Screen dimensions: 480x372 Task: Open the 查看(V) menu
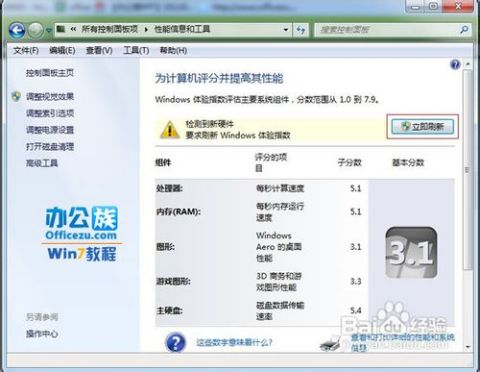99,51
